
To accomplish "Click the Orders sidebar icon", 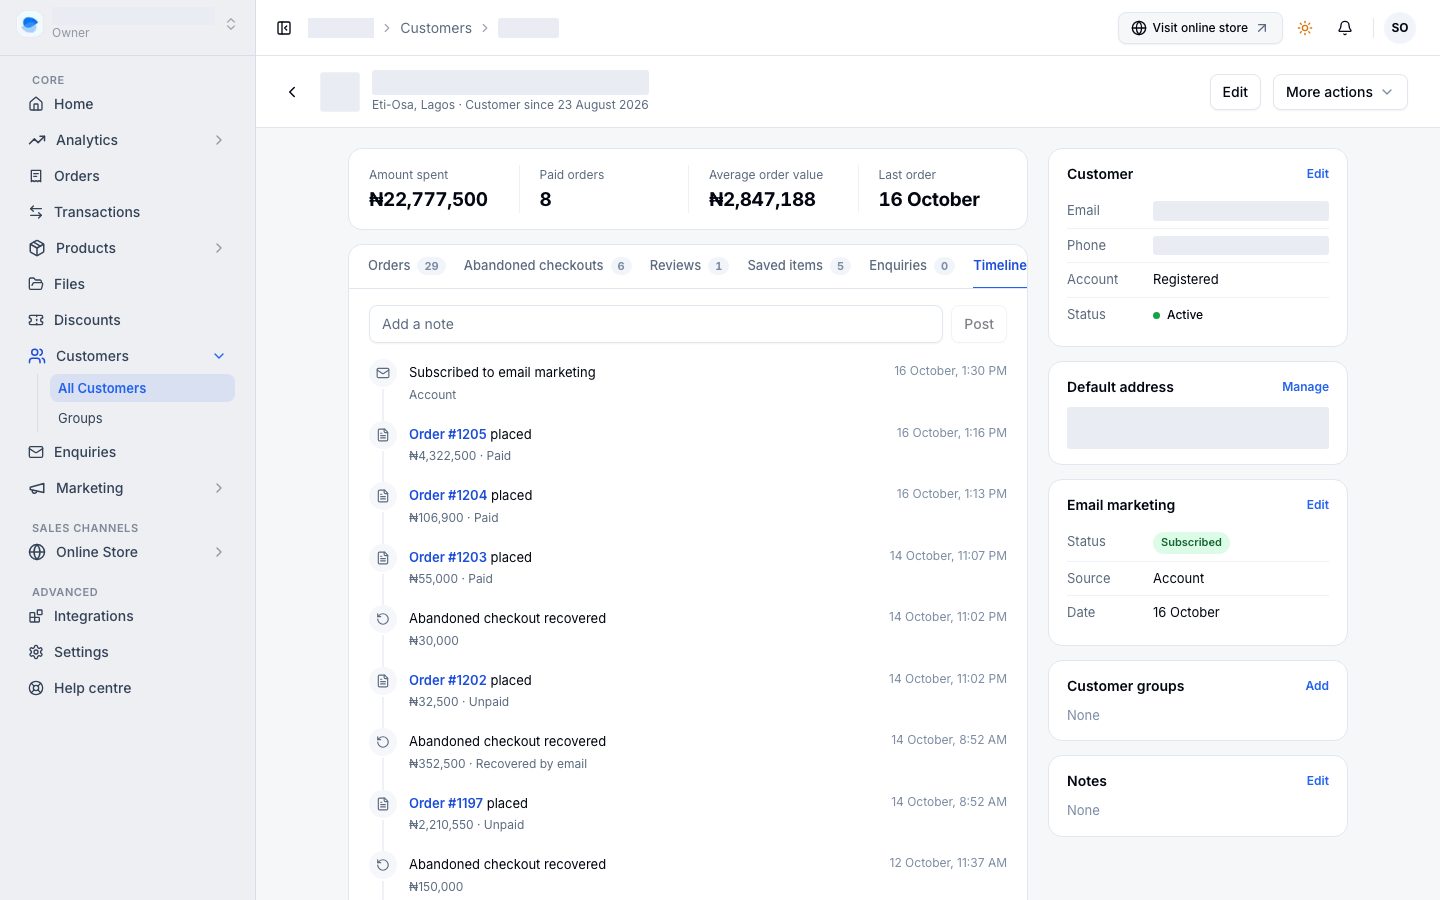I will click(36, 176).
